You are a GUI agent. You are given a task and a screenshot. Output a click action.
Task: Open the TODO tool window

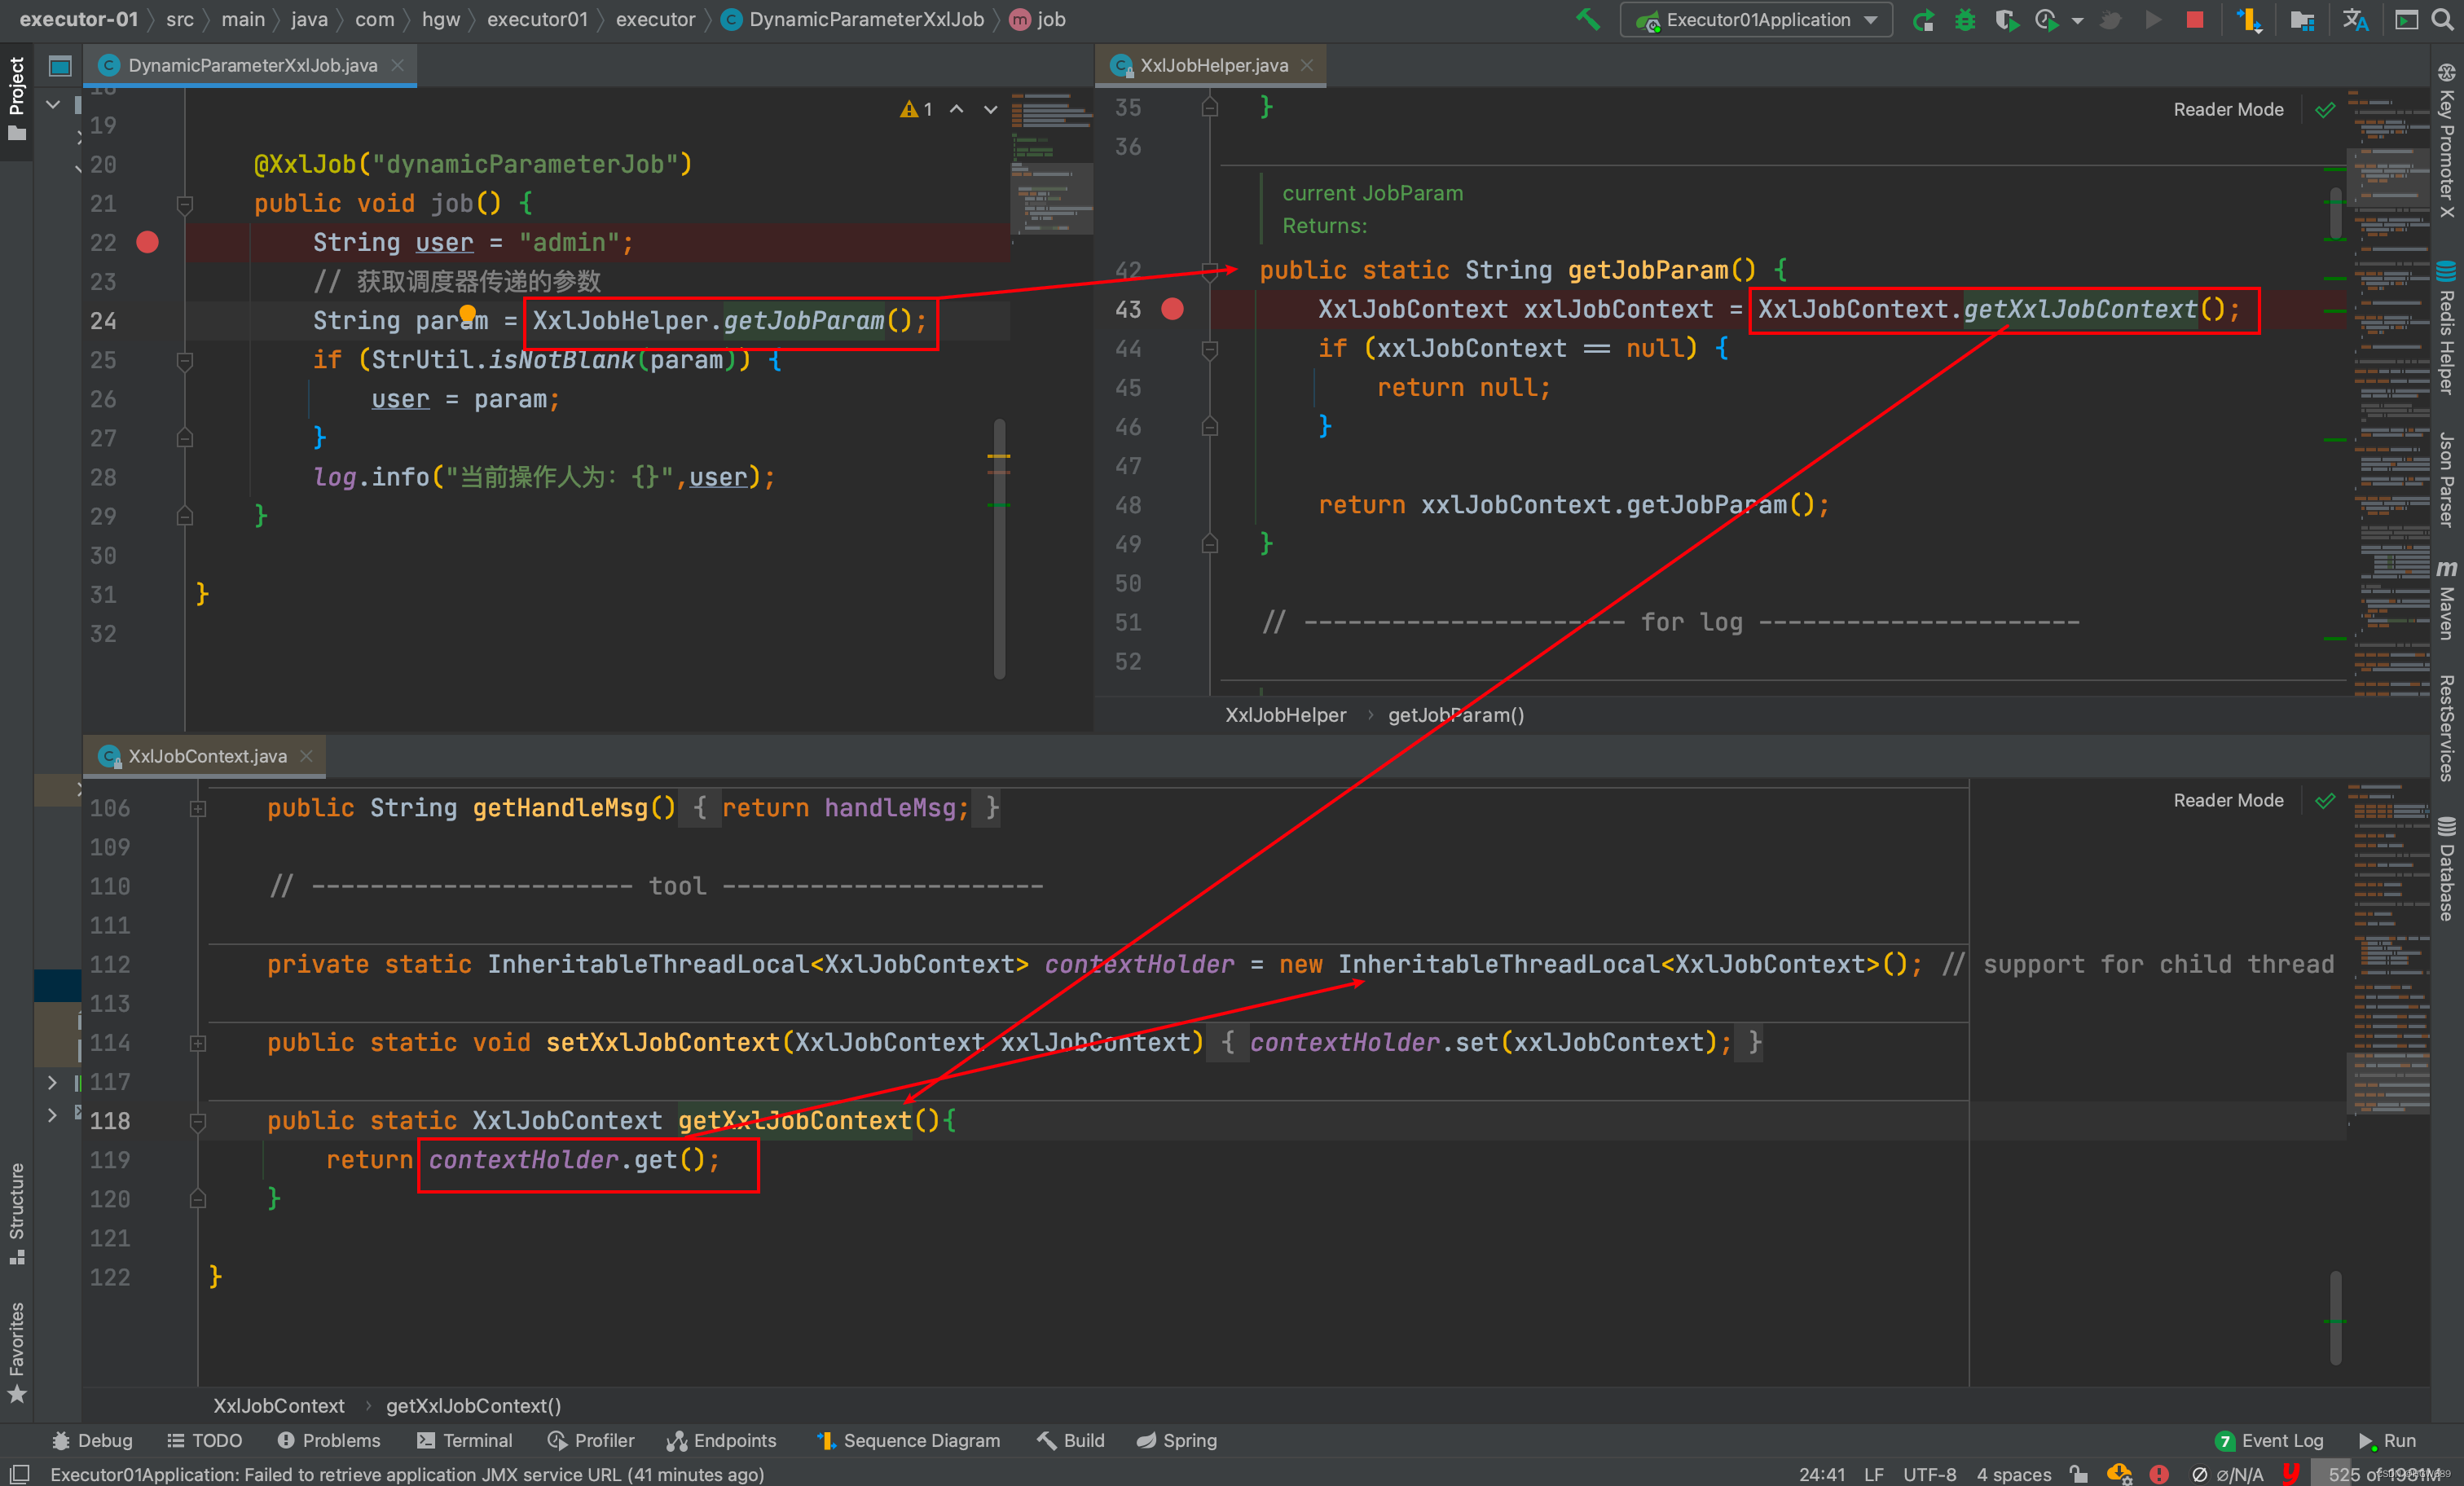pyautogui.click(x=204, y=1440)
